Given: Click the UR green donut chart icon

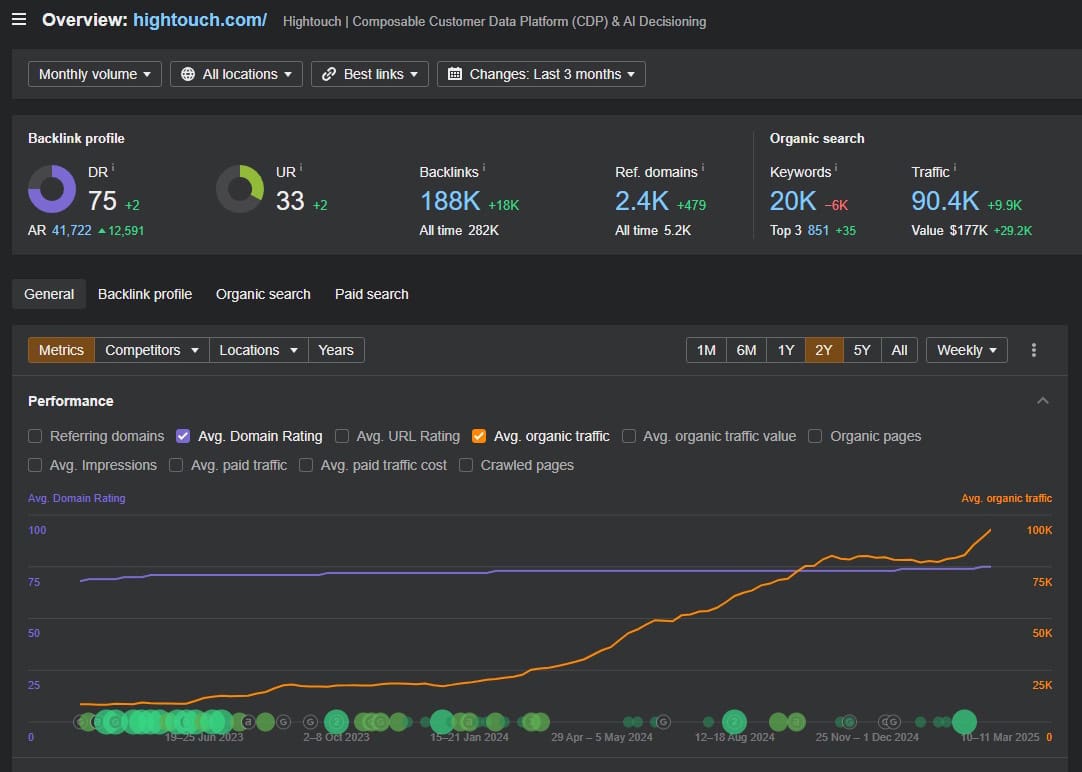Looking at the screenshot, I should pos(240,189).
